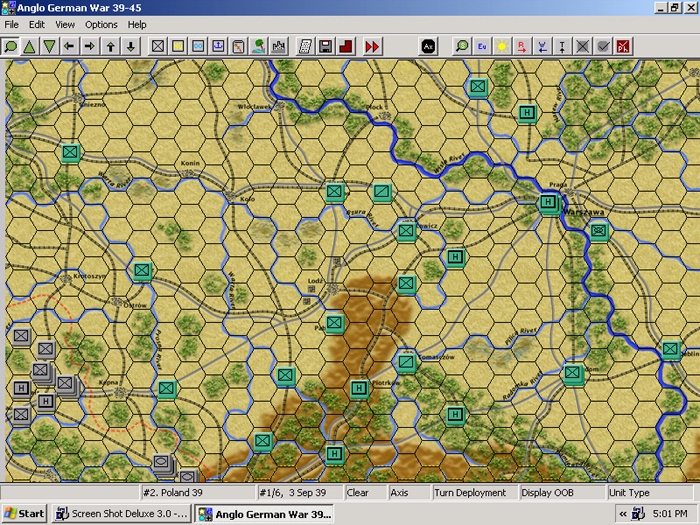Open the Options menu
The width and height of the screenshot is (700, 525).
click(x=101, y=25)
